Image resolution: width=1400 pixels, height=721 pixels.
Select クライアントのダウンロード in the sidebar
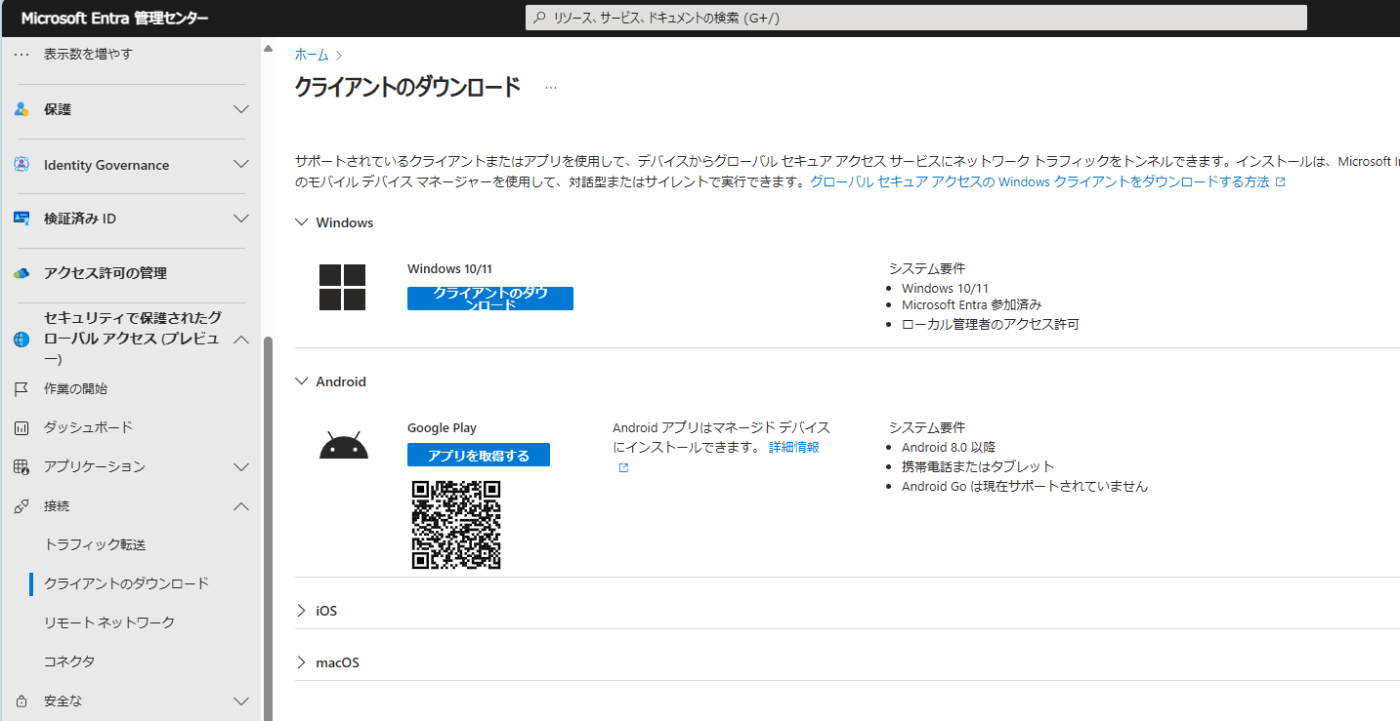point(127,584)
